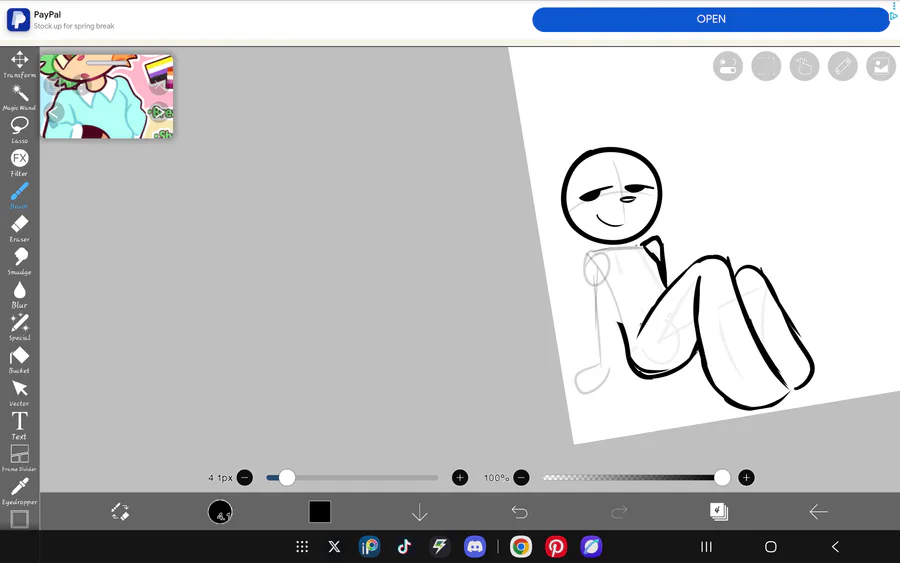Viewport: 900px width, 563px height.
Task: Open the ad choices info icon
Action: [x=894, y=16]
